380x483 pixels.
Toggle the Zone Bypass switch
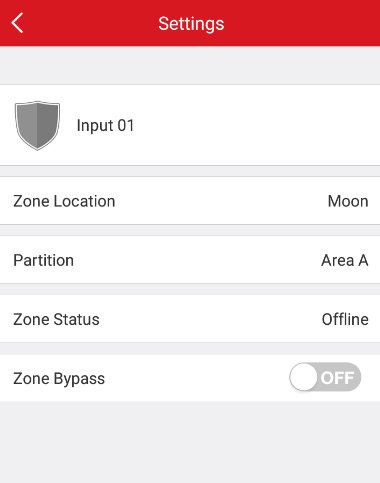tap(325, 377)
